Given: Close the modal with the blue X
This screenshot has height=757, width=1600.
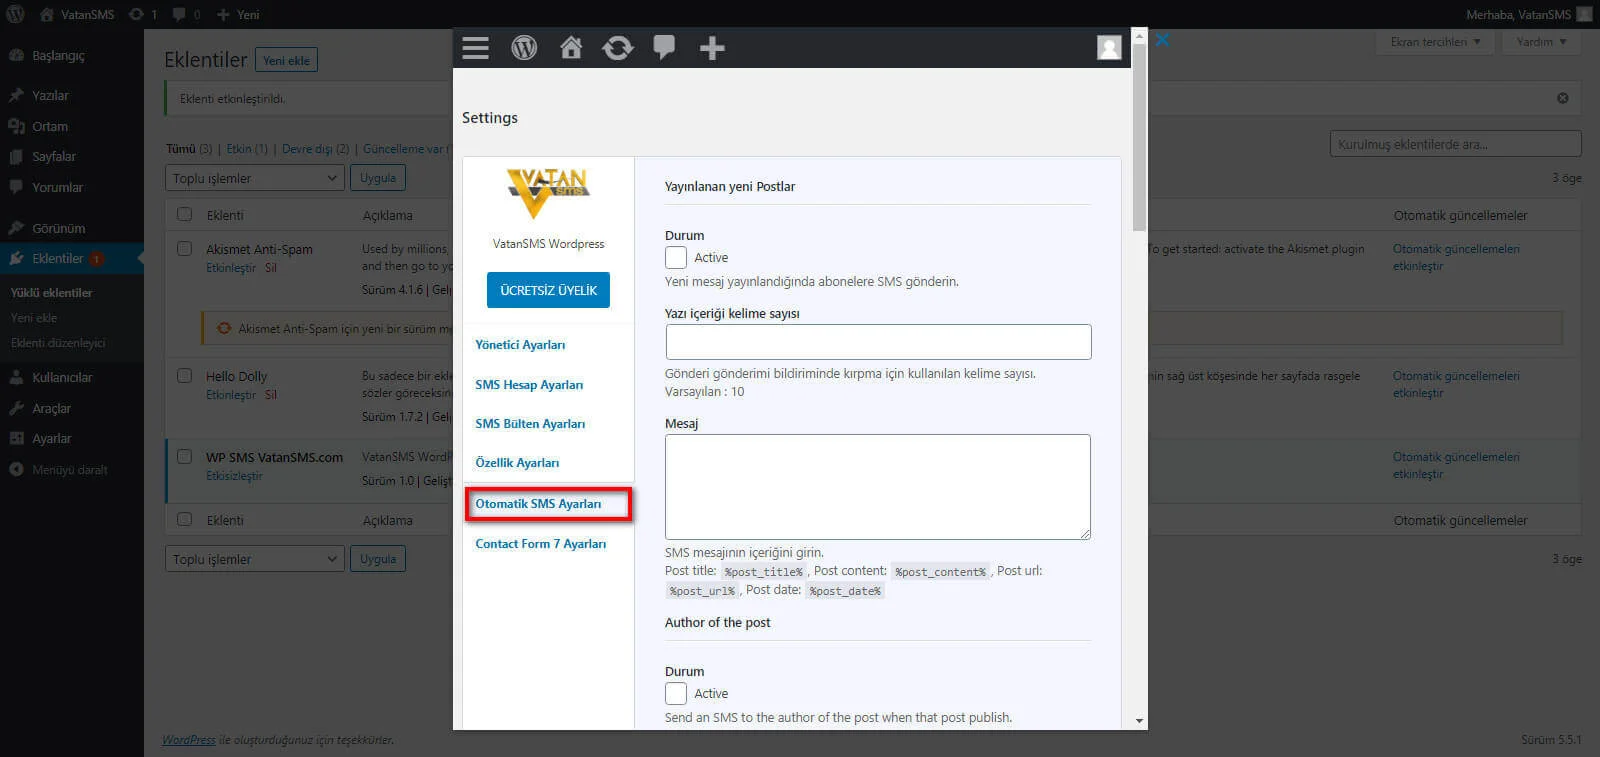Looking at the screenshot, I should pyautogui.click(x=1162, y=40).
